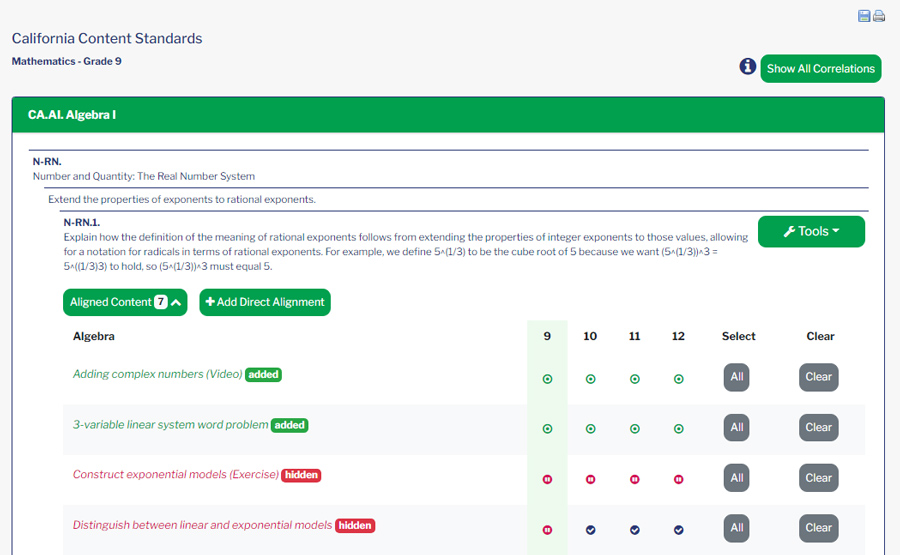This screenshot has width=900, height=555.
Task: Click All for 3-variable linear system row
Action: 736,428
